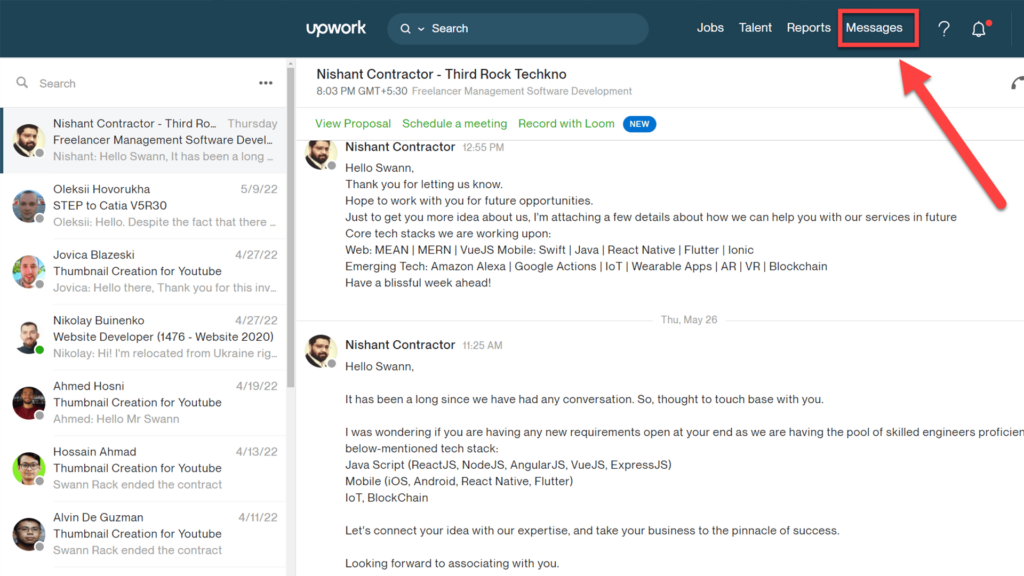The image size is (1024, 576).
Task: Go to Messages page
Action: tap(874, 27)
